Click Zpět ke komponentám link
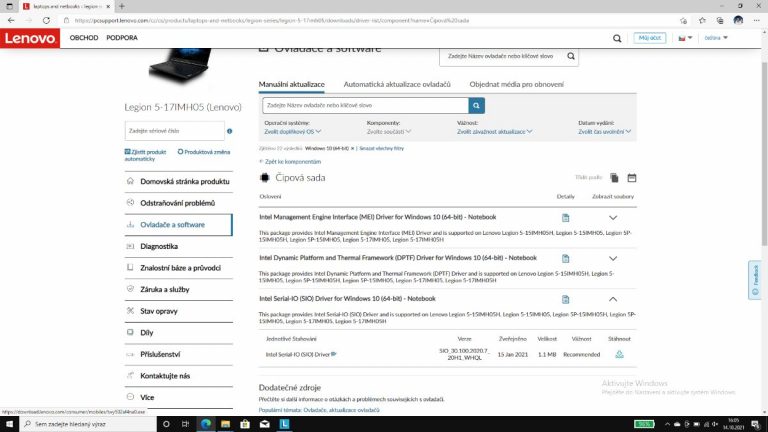The width and height of the screenshot is (768, 432). [x=291, y=161]
